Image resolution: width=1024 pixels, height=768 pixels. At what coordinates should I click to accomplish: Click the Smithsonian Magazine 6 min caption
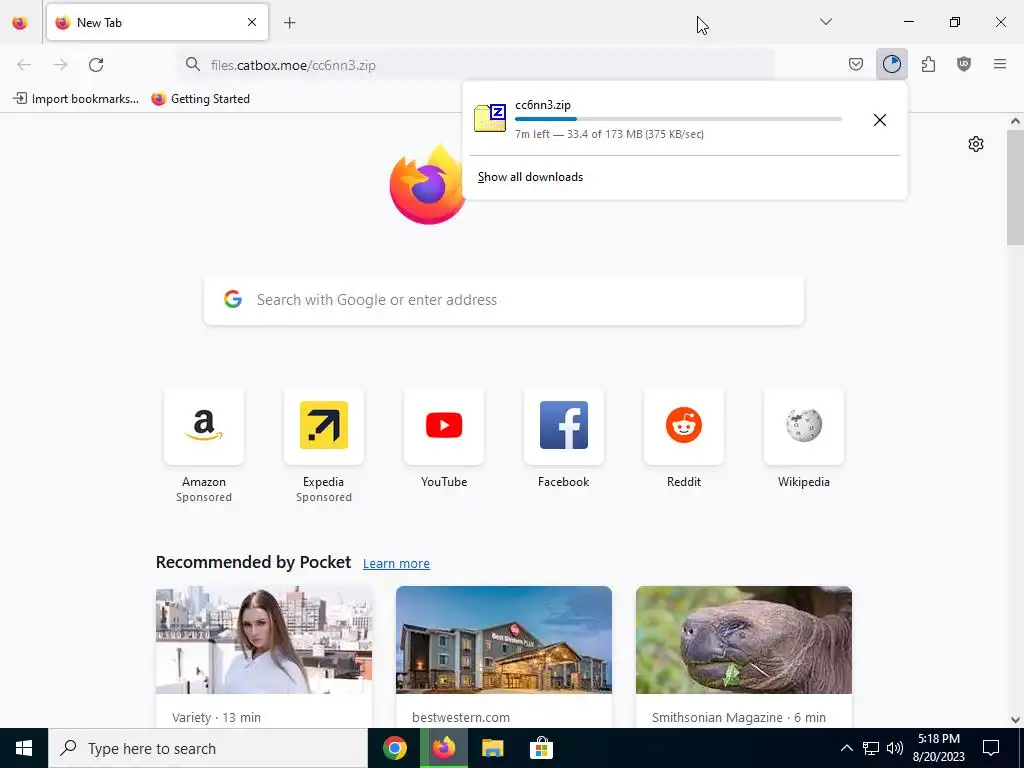739,717
